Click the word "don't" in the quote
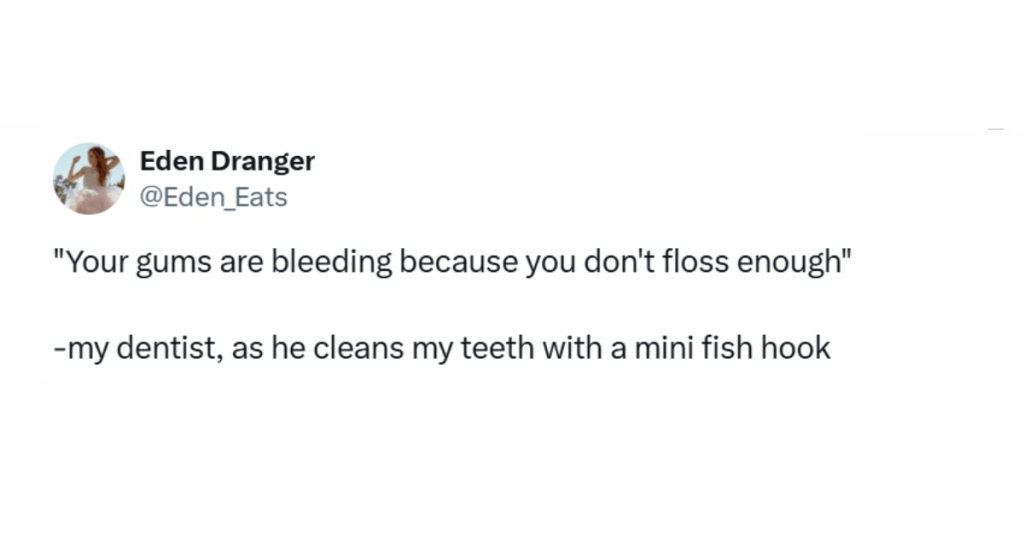1024x537 pixels. coord(626,265)
